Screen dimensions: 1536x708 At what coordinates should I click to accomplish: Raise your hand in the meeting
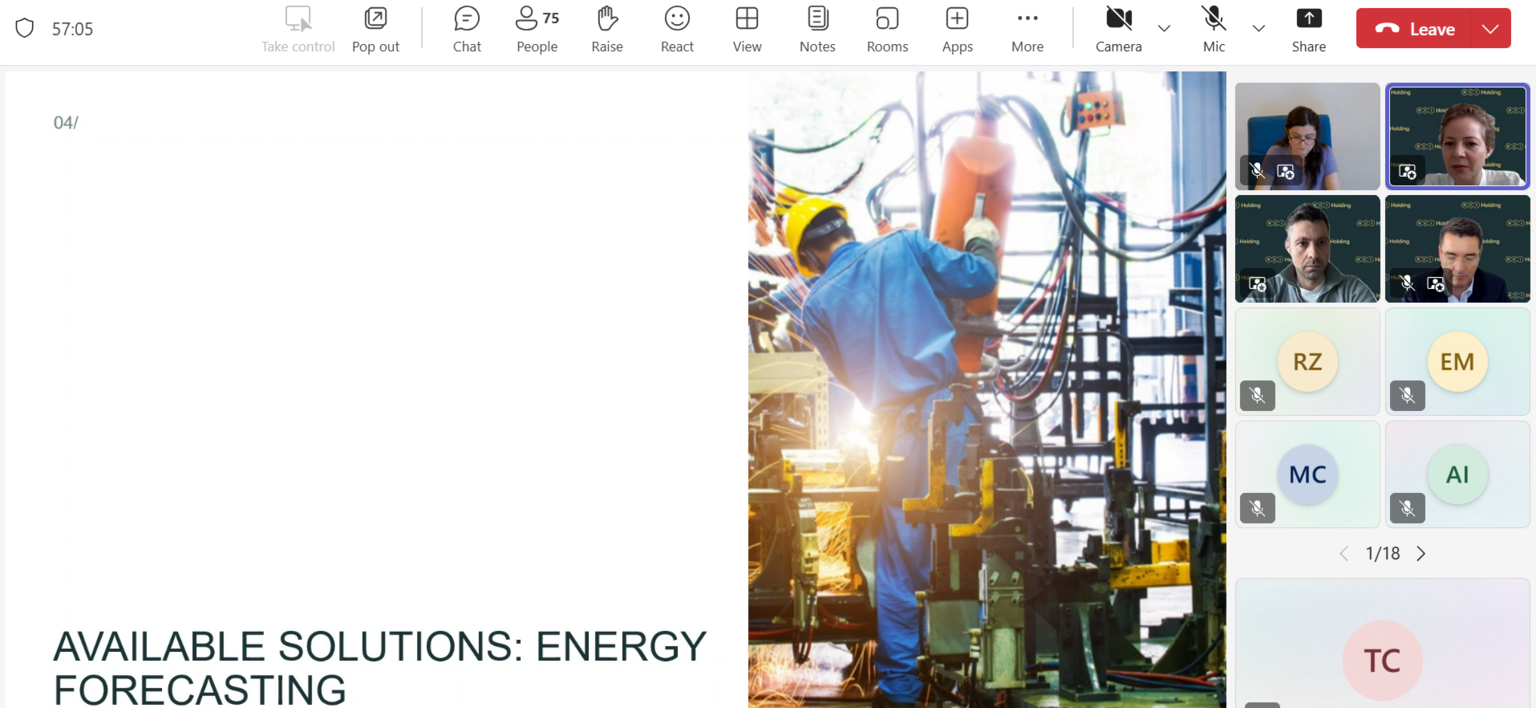click(607, 29)
